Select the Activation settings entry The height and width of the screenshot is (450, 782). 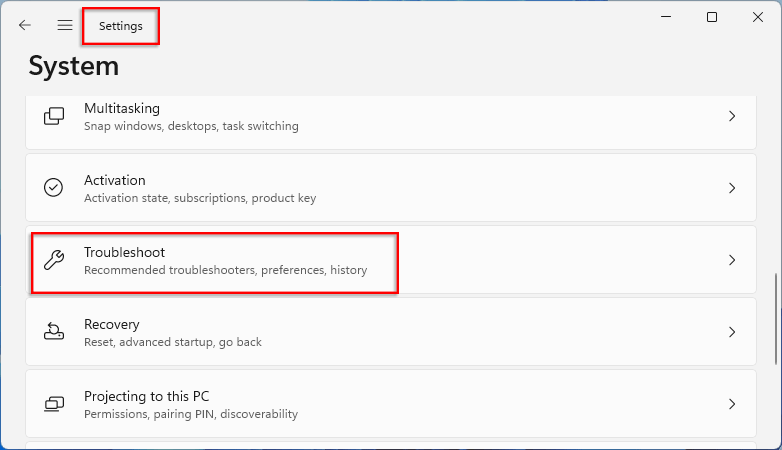[x=115, y=180]
